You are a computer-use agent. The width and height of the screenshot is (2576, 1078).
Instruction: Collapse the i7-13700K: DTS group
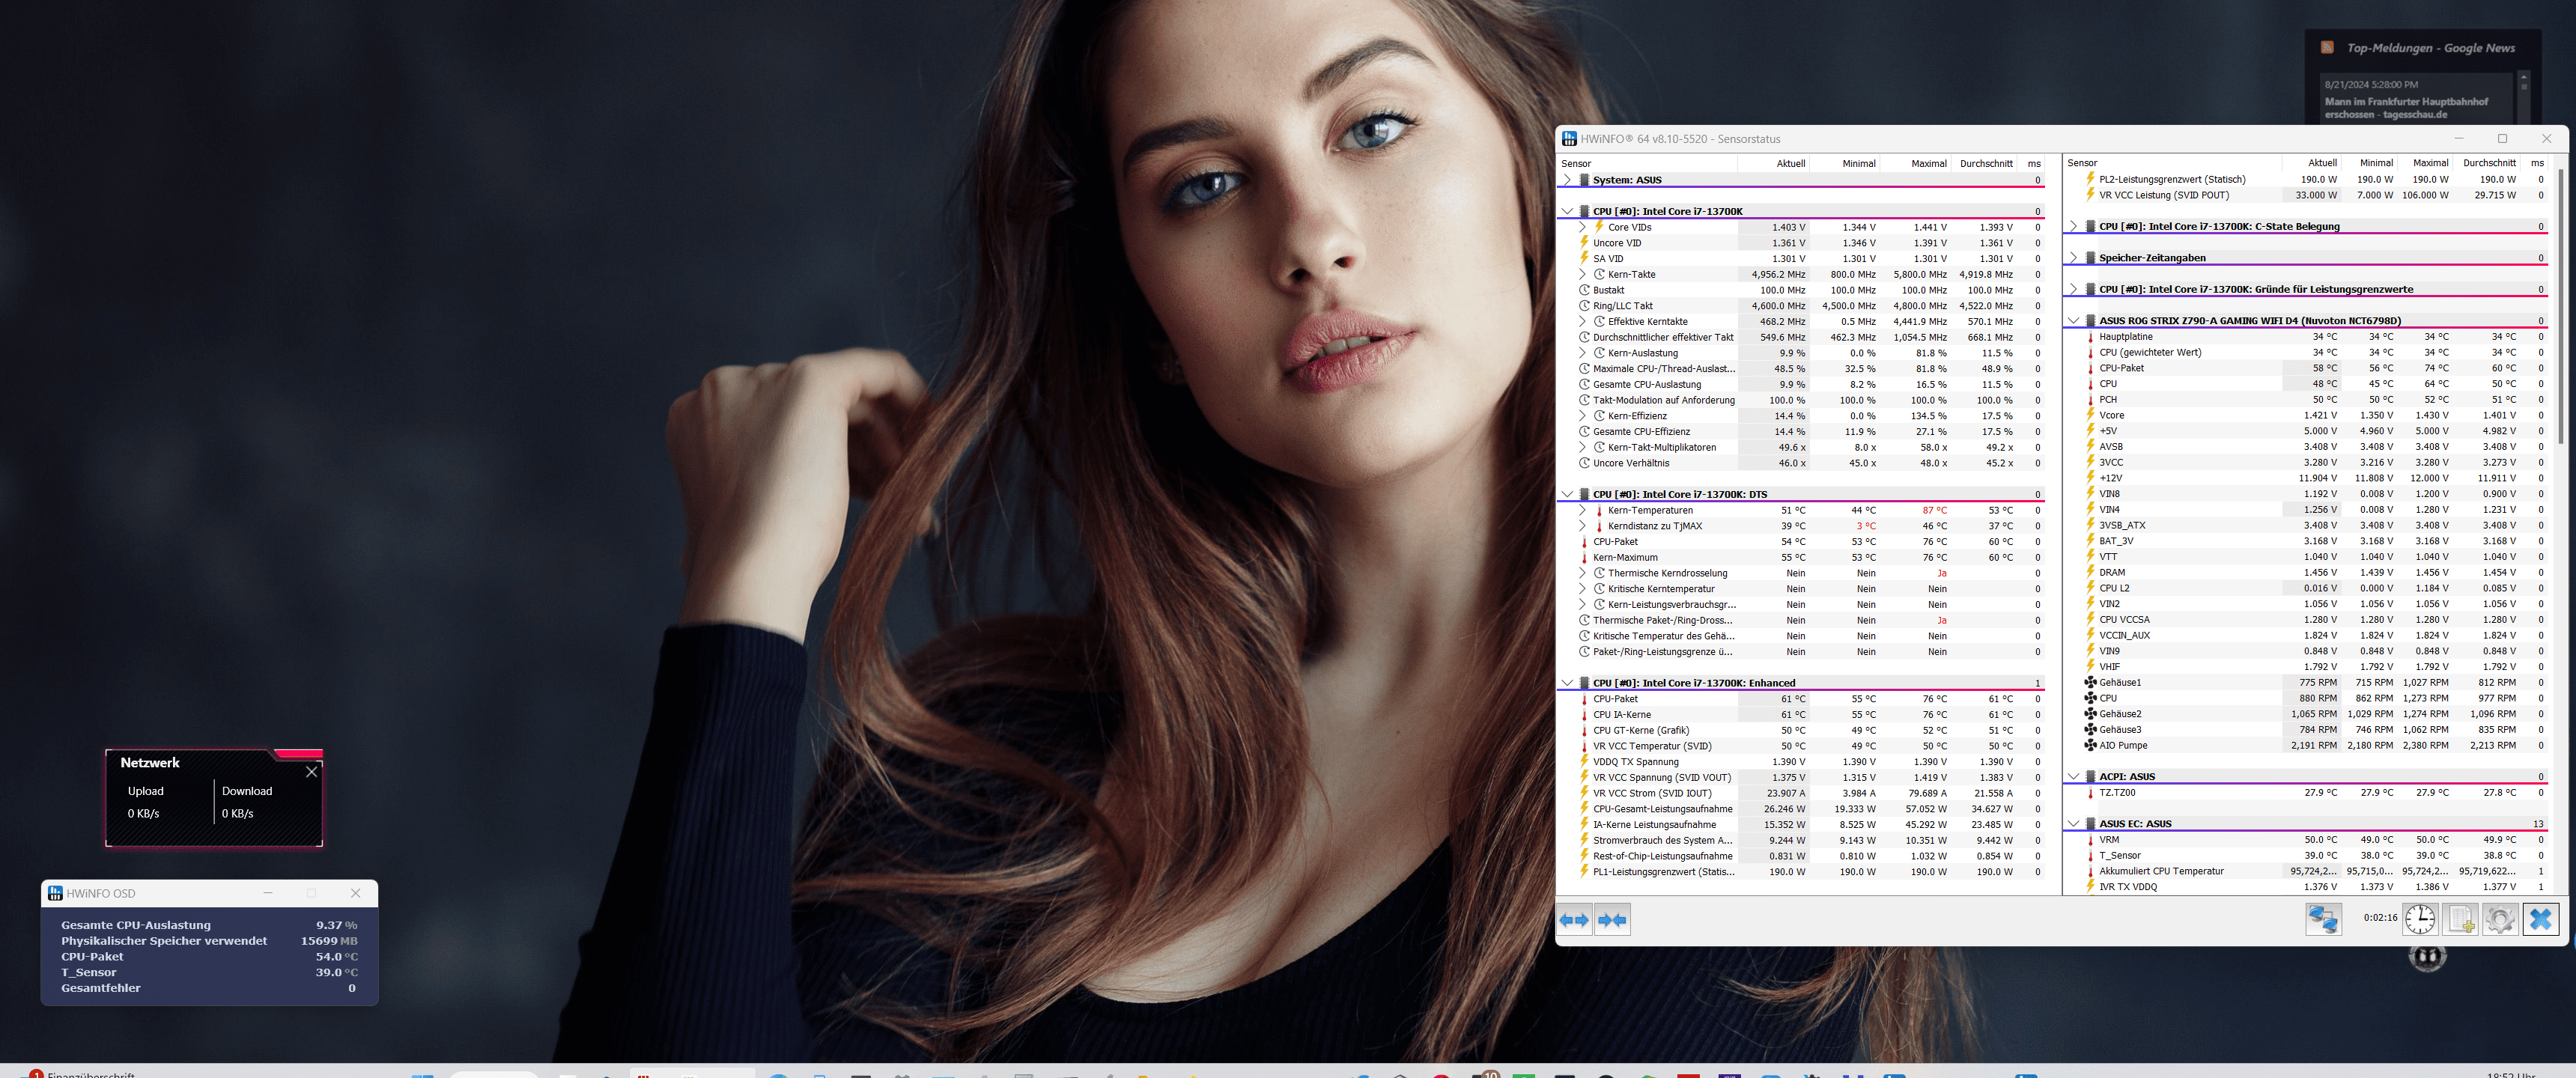point(1567,495)
